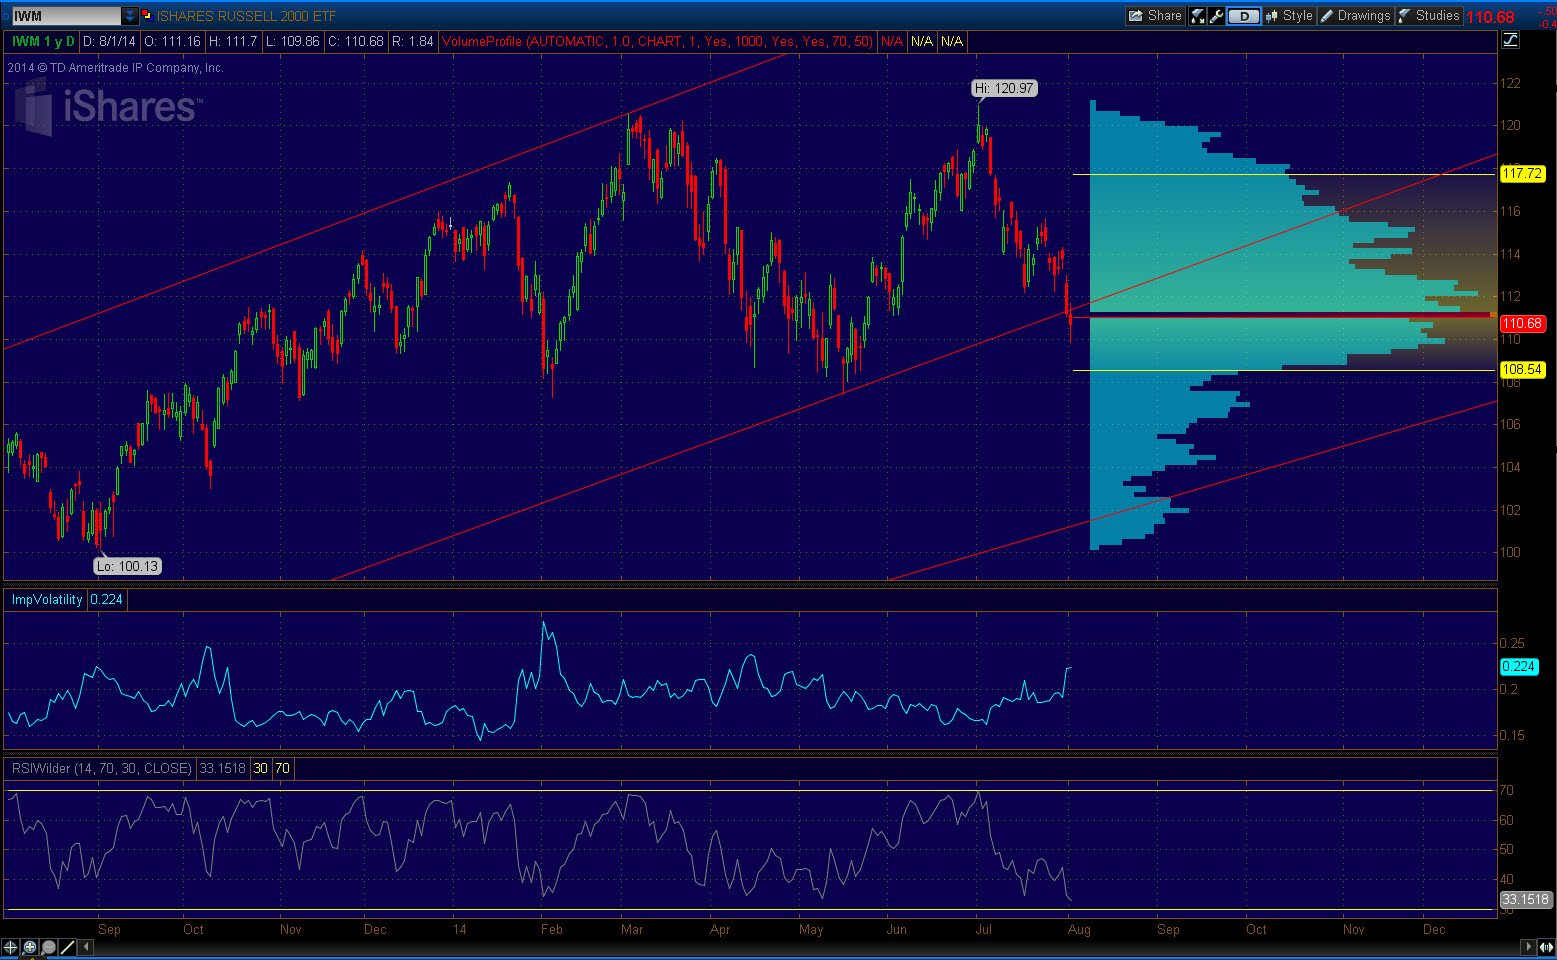Select the crosshair pan tool
This screenshot has width=1557, height=960.
pos(11,947)
